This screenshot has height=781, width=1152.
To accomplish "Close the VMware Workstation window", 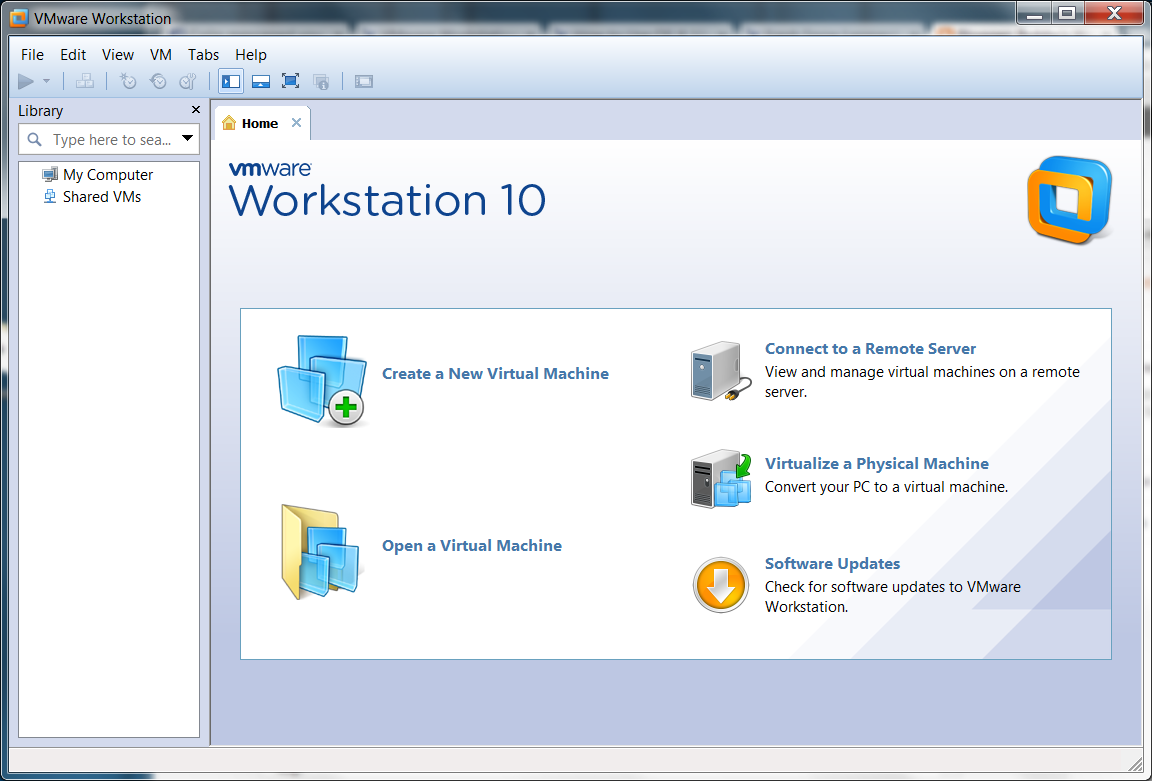I will point(1115,13).
